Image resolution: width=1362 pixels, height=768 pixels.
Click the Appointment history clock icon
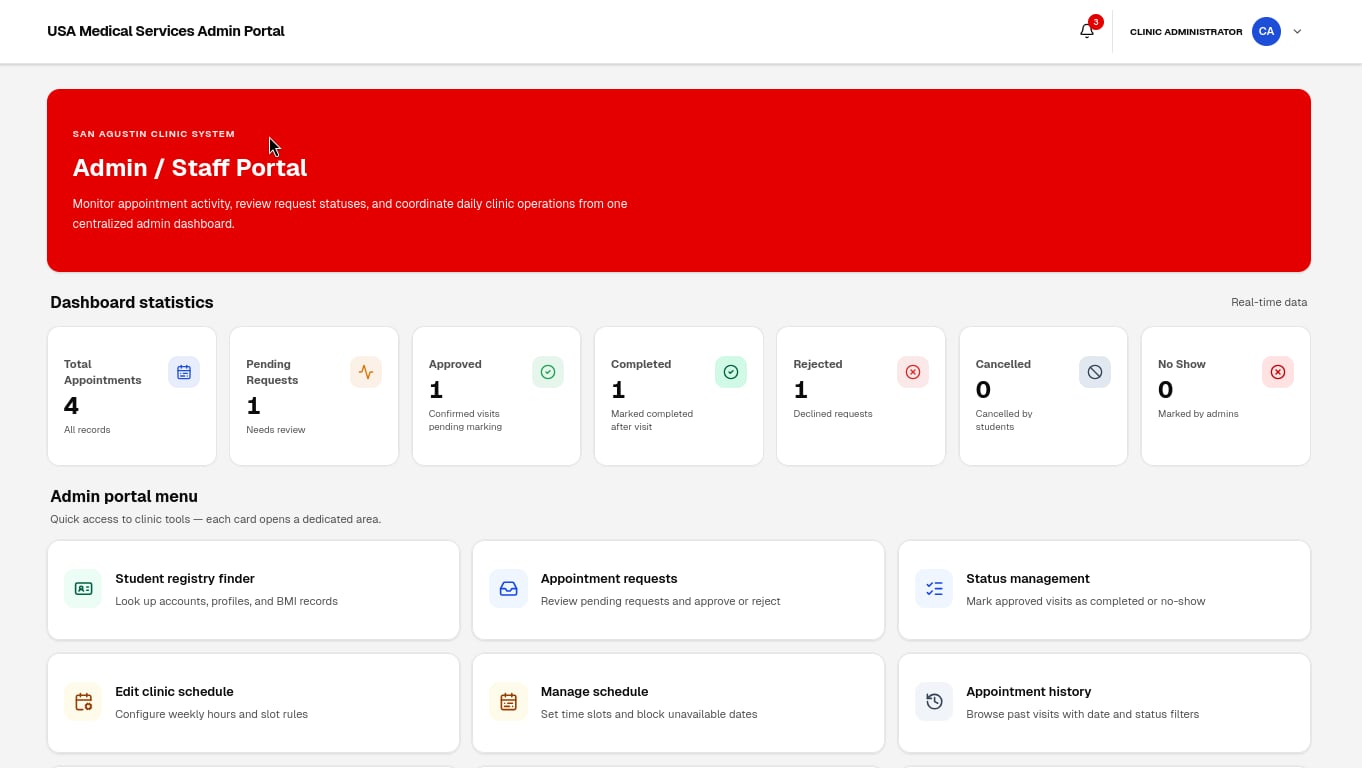(934, 702)
